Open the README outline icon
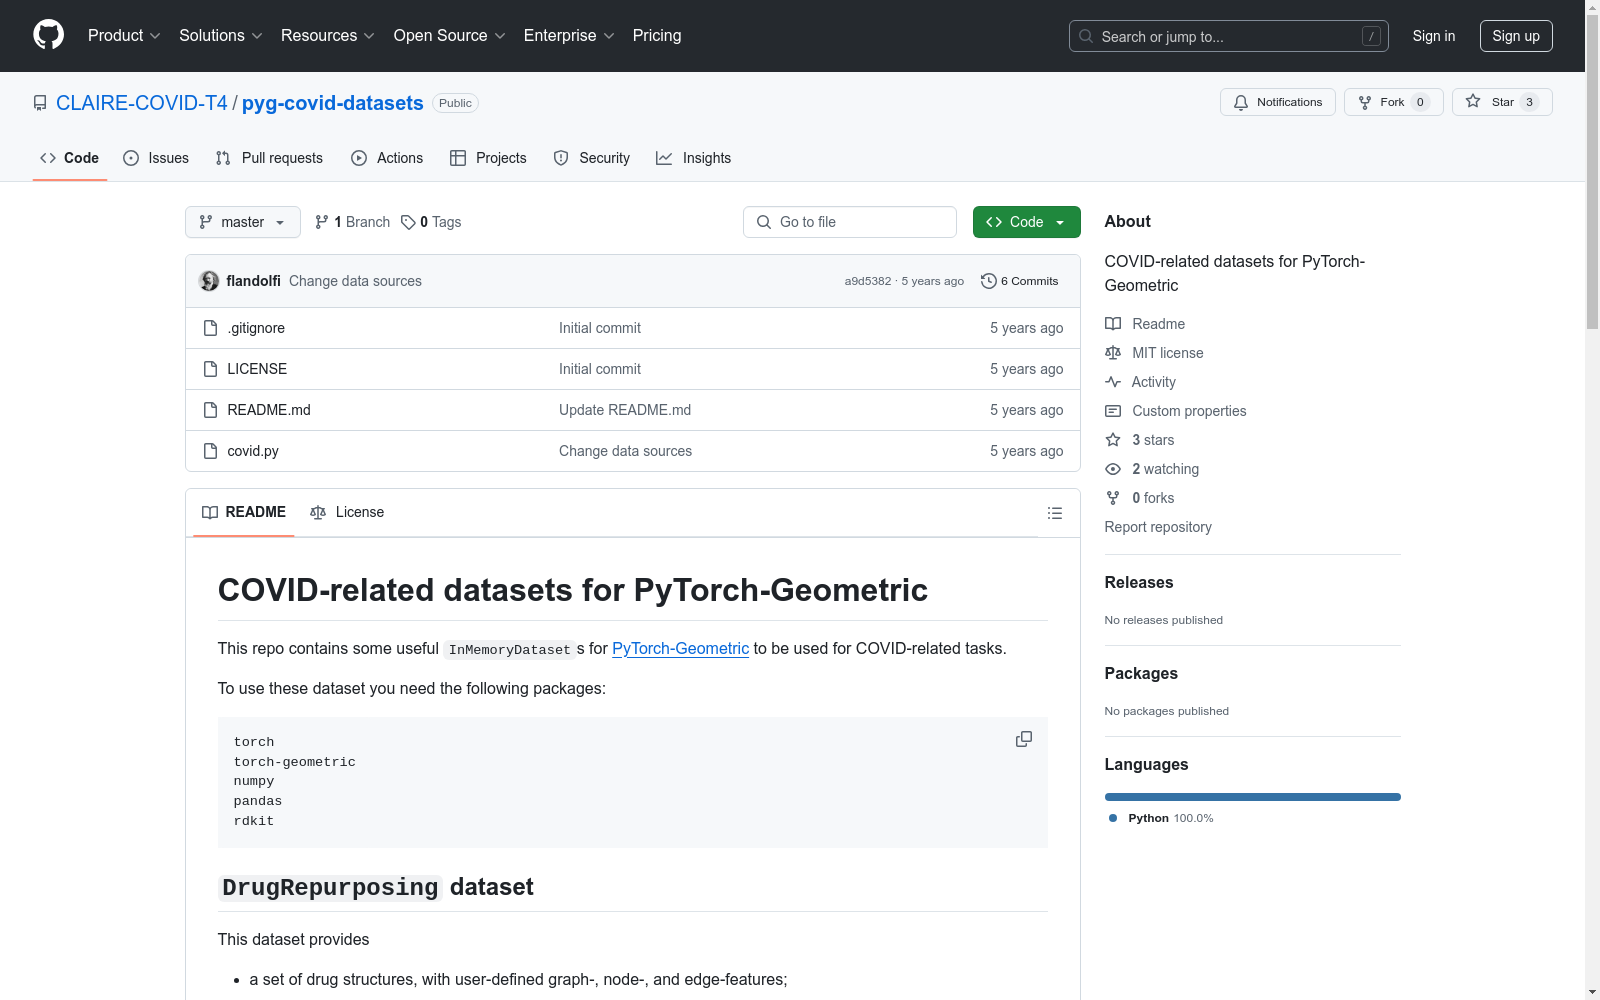1600x1000 pixels. tap(1055, 513)
